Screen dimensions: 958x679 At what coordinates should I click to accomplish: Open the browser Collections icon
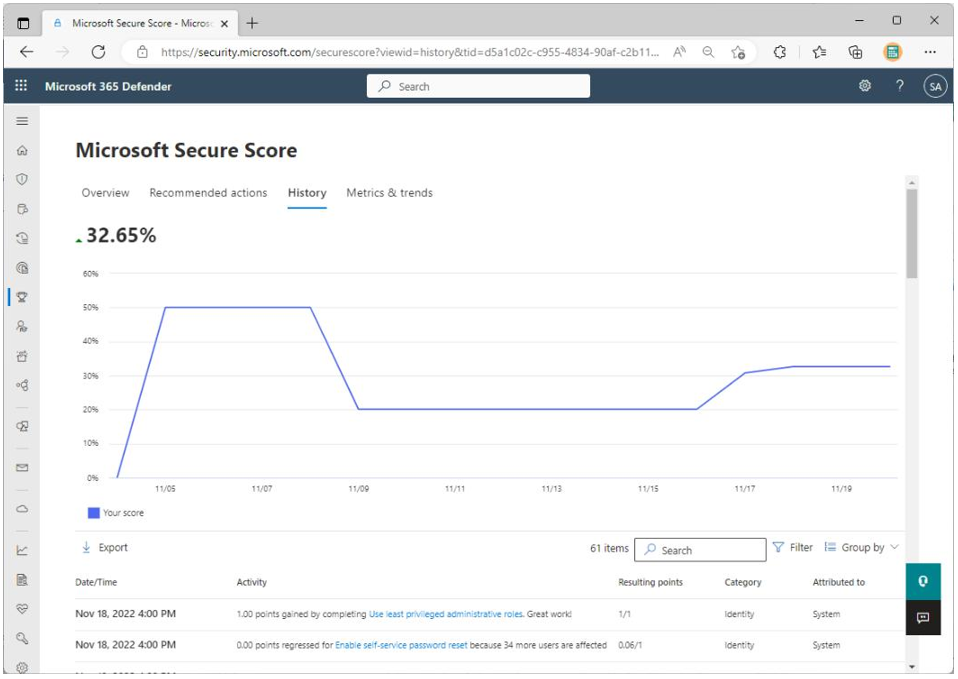coord(855,52)
